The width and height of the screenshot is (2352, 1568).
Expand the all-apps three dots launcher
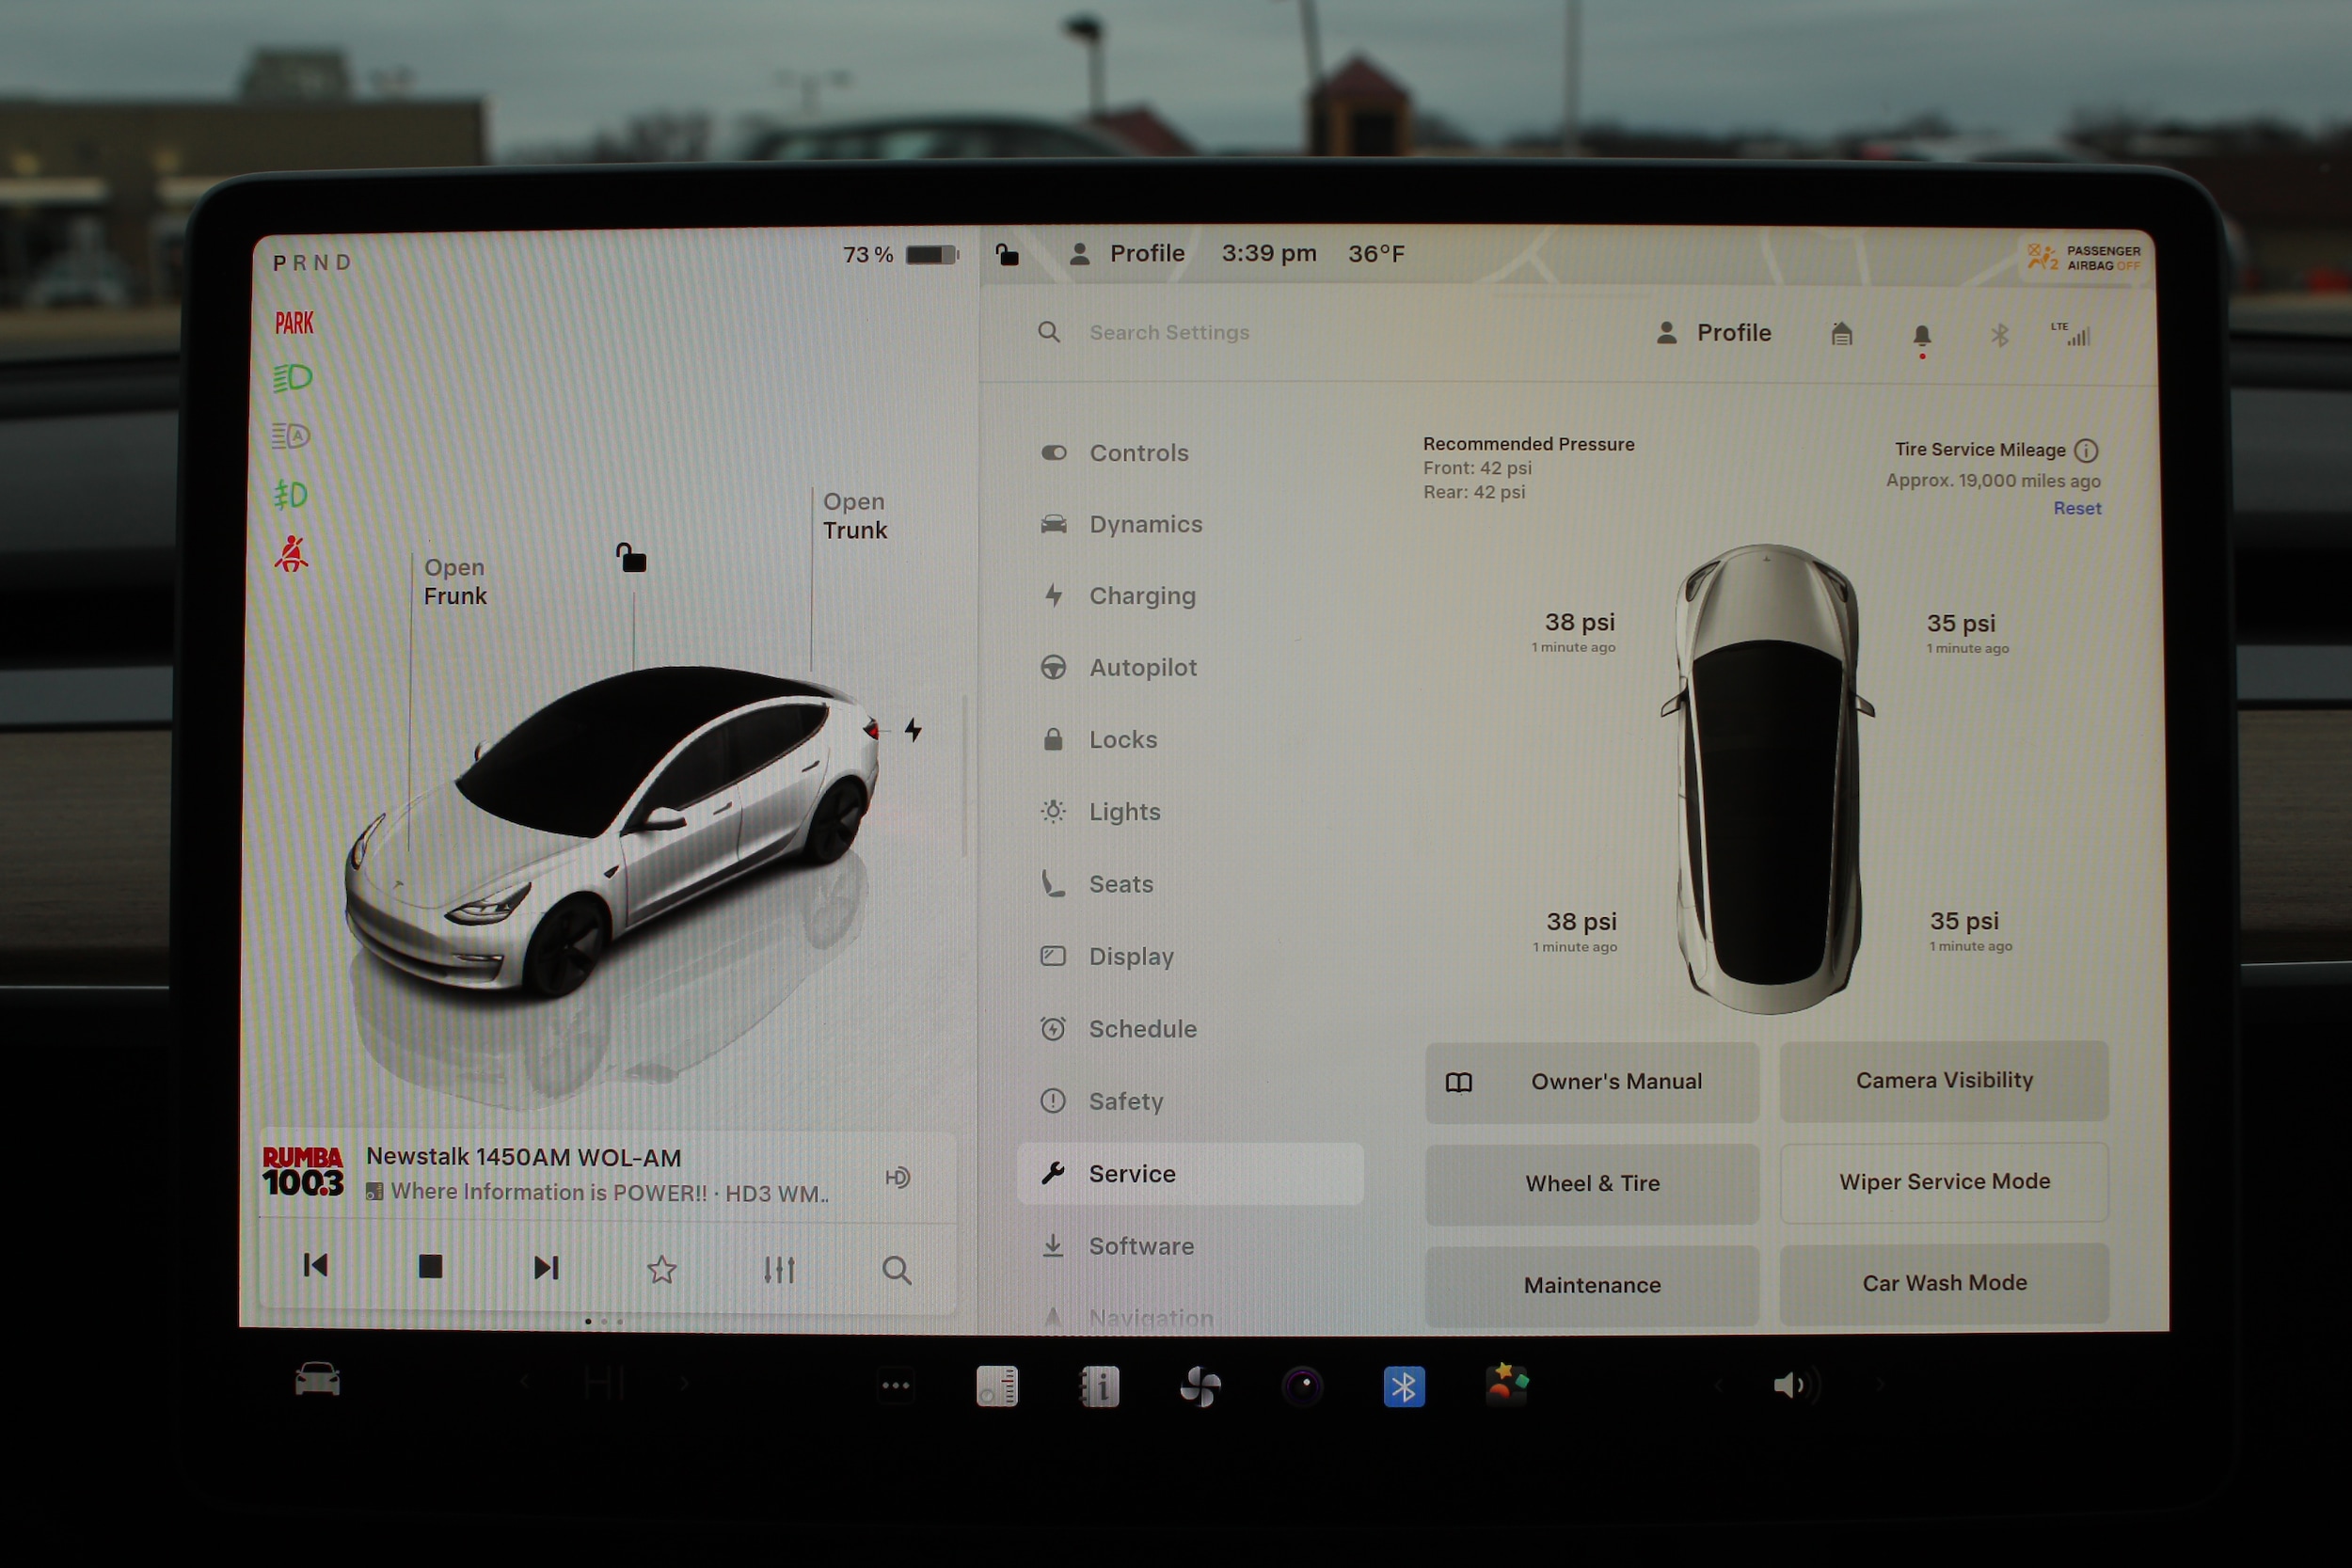(x=895, y=1386)
